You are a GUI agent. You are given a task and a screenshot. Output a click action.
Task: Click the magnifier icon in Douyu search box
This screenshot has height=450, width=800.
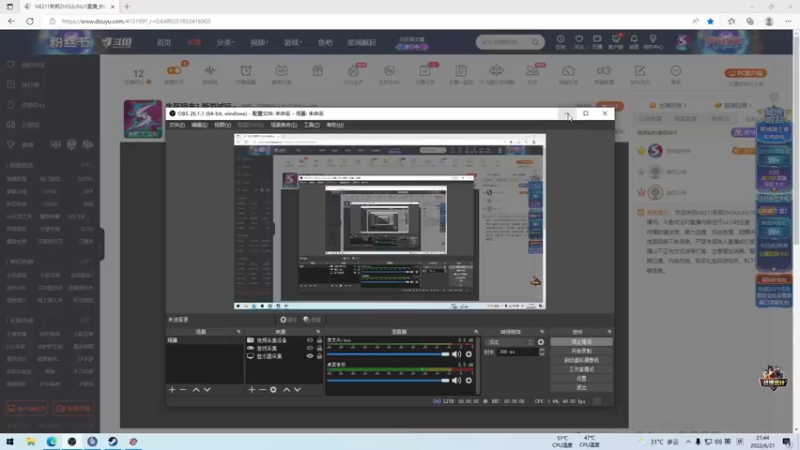click(x=535, y=42)
